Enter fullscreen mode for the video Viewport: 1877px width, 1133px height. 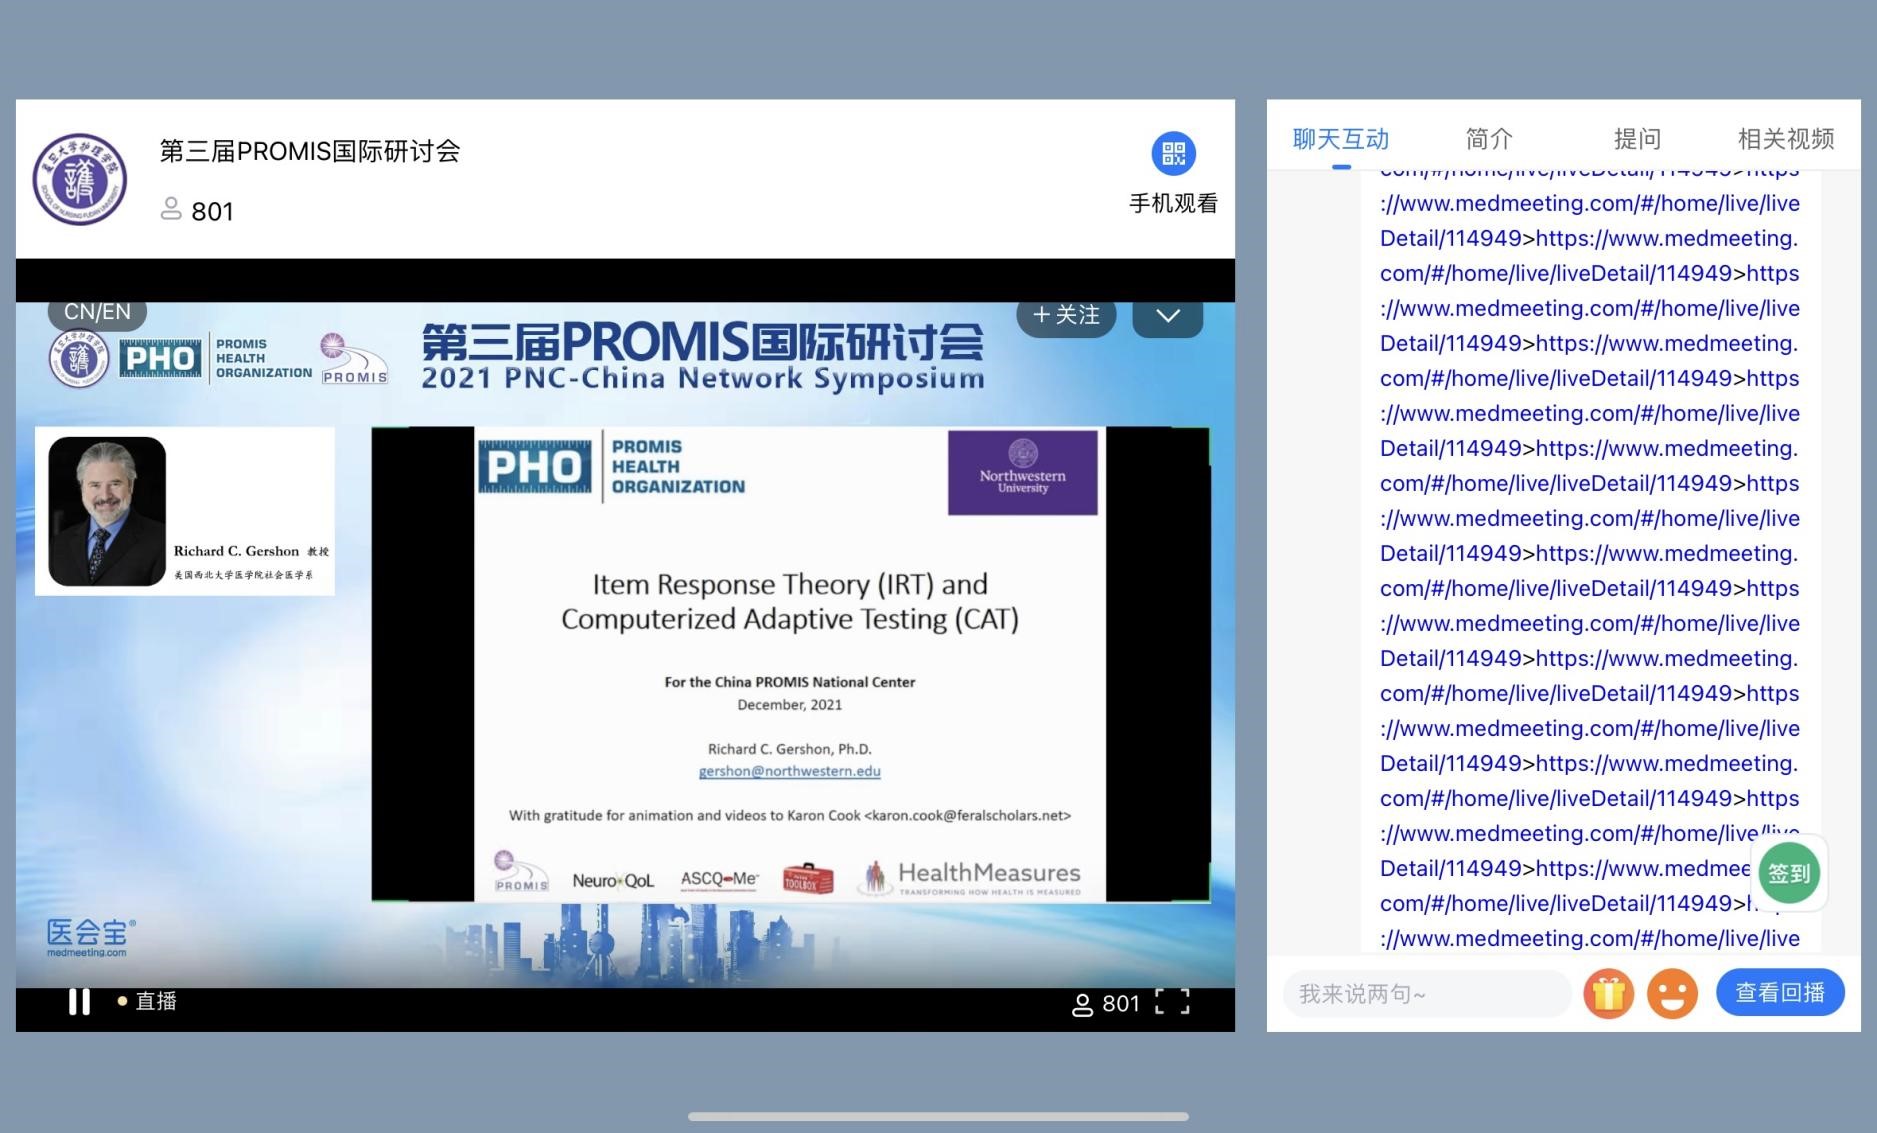point(1172,1002)
